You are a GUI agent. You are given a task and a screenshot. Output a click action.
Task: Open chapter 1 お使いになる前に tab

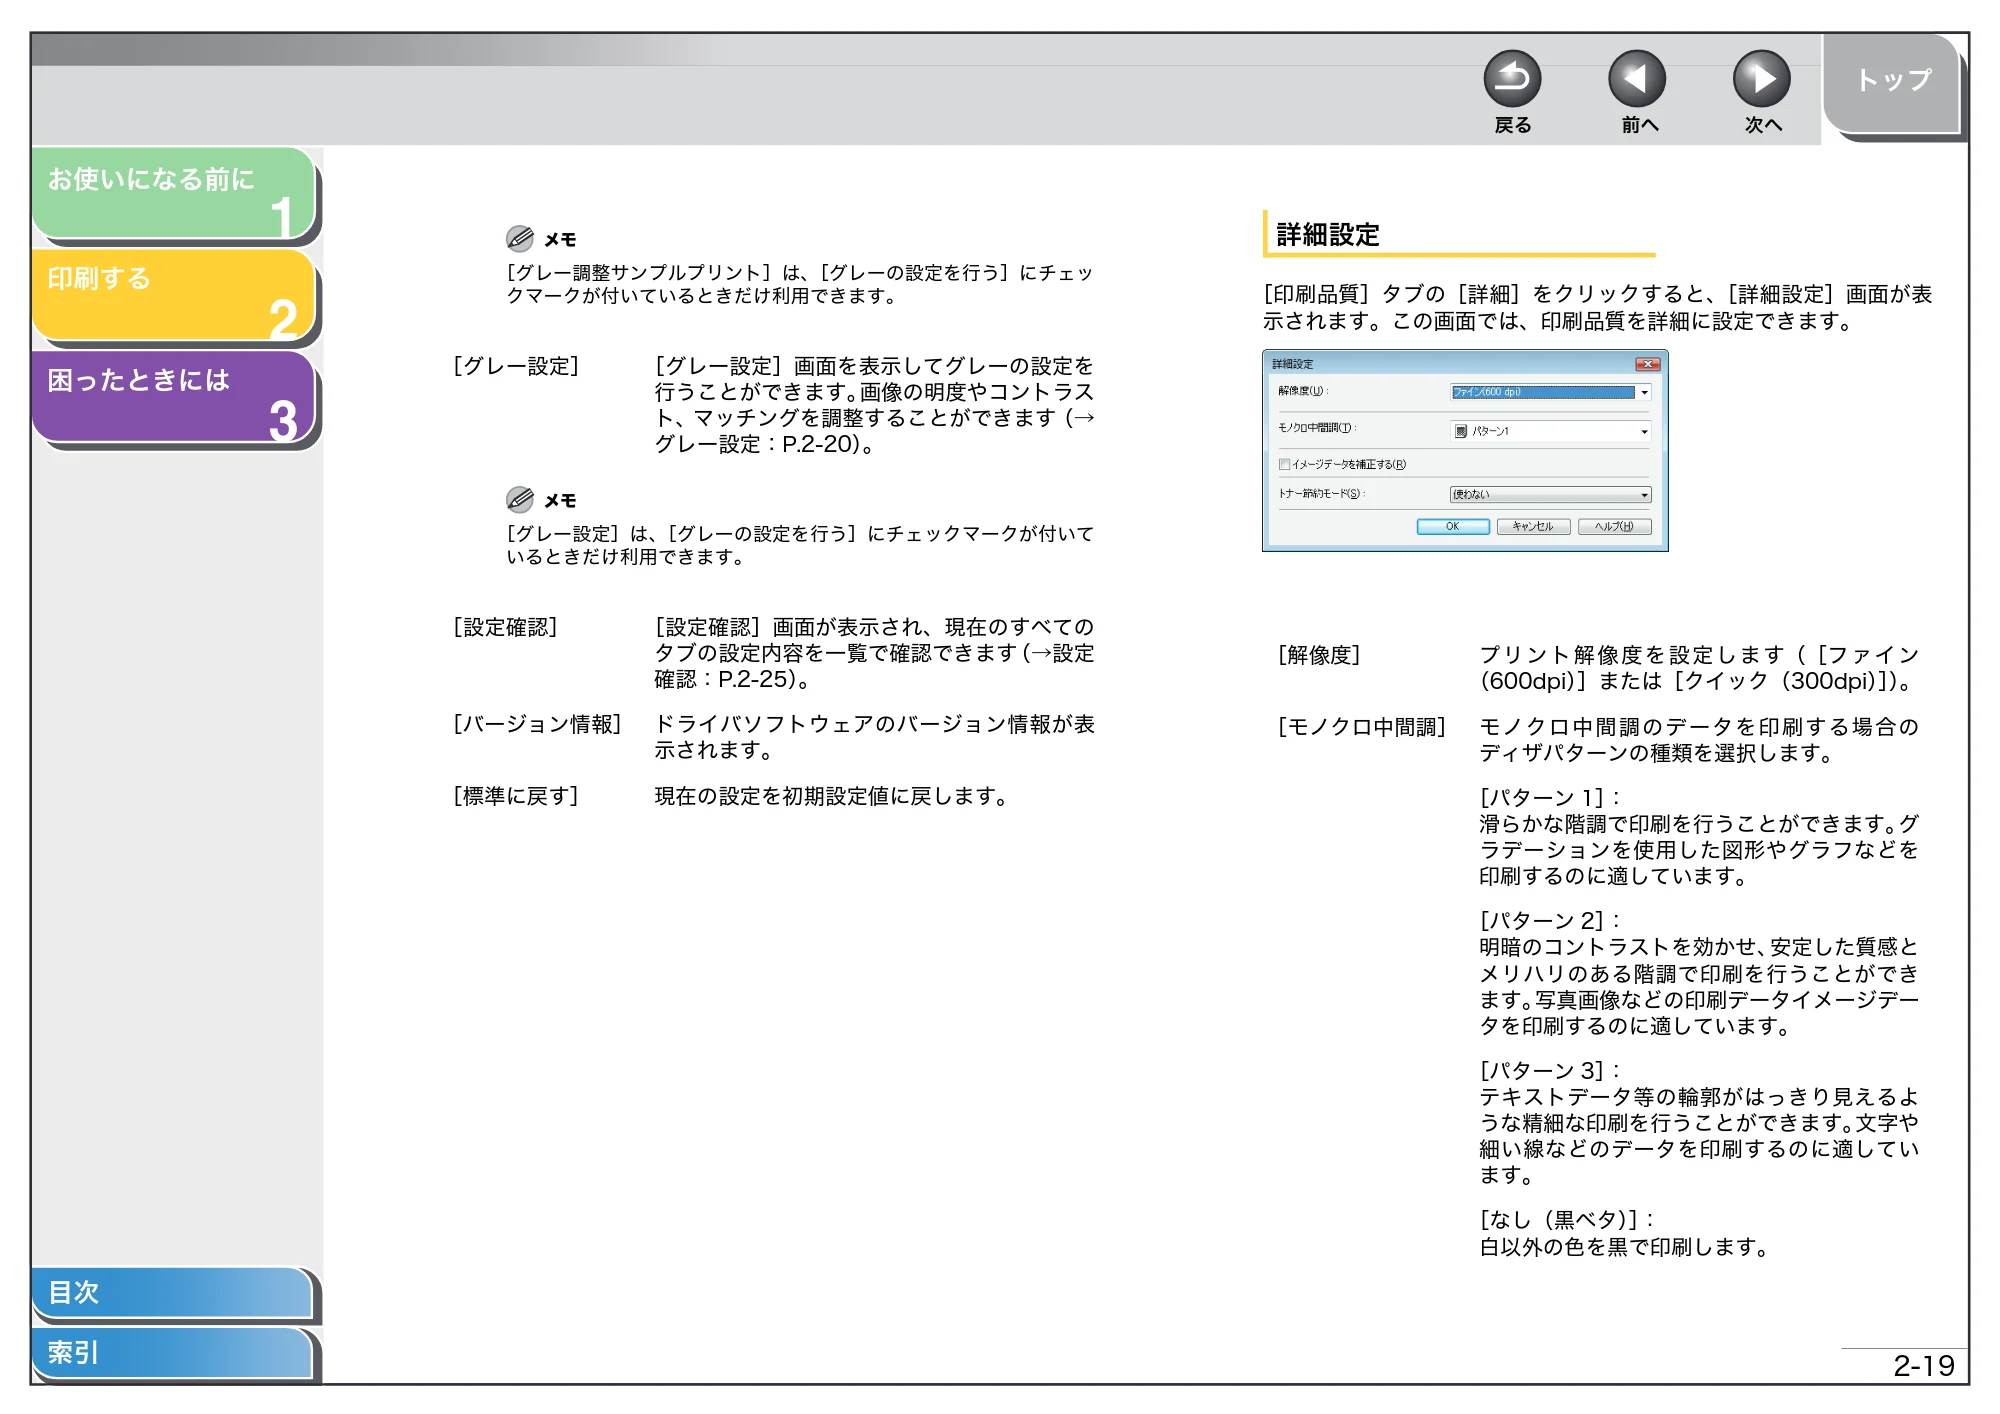(x=174, y=193)
